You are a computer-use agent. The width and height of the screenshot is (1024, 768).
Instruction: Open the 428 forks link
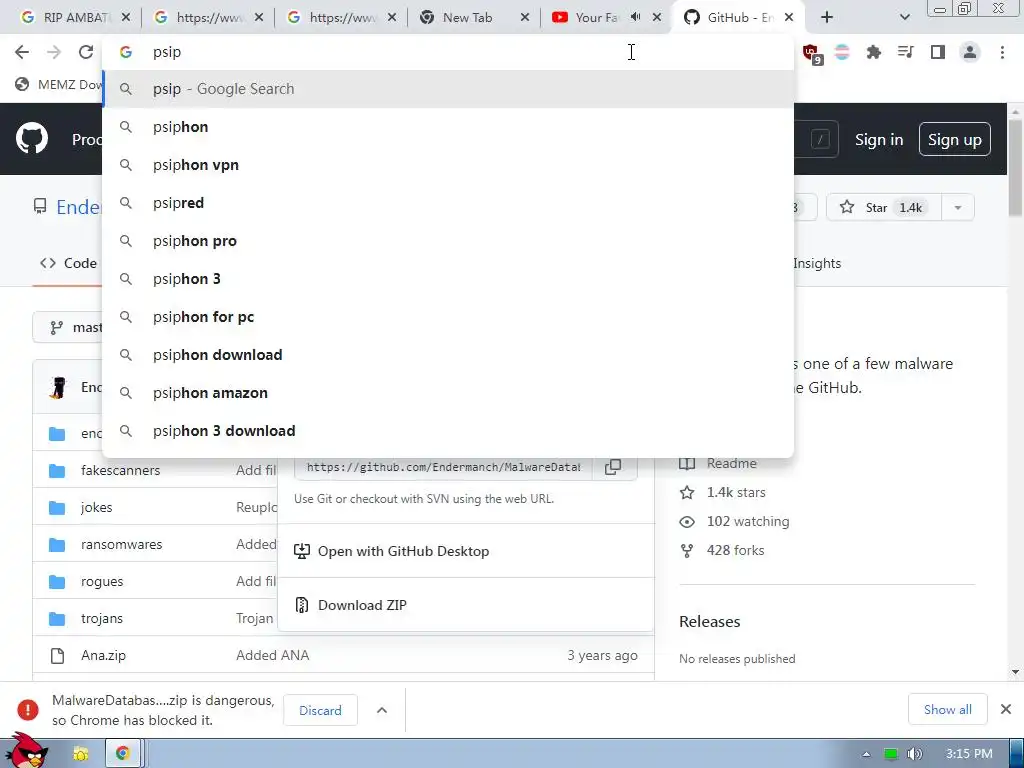click(735, 550)
